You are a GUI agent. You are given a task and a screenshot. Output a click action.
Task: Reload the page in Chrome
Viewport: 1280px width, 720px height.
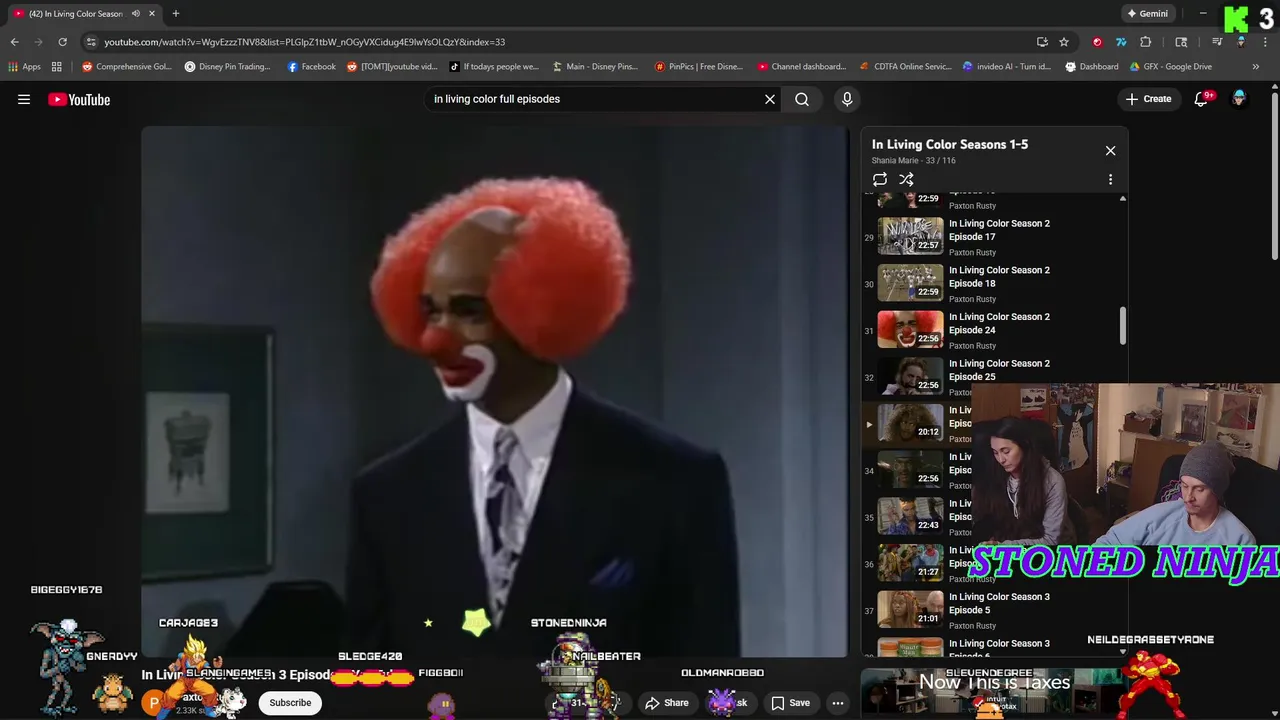[x=62, y=42]
